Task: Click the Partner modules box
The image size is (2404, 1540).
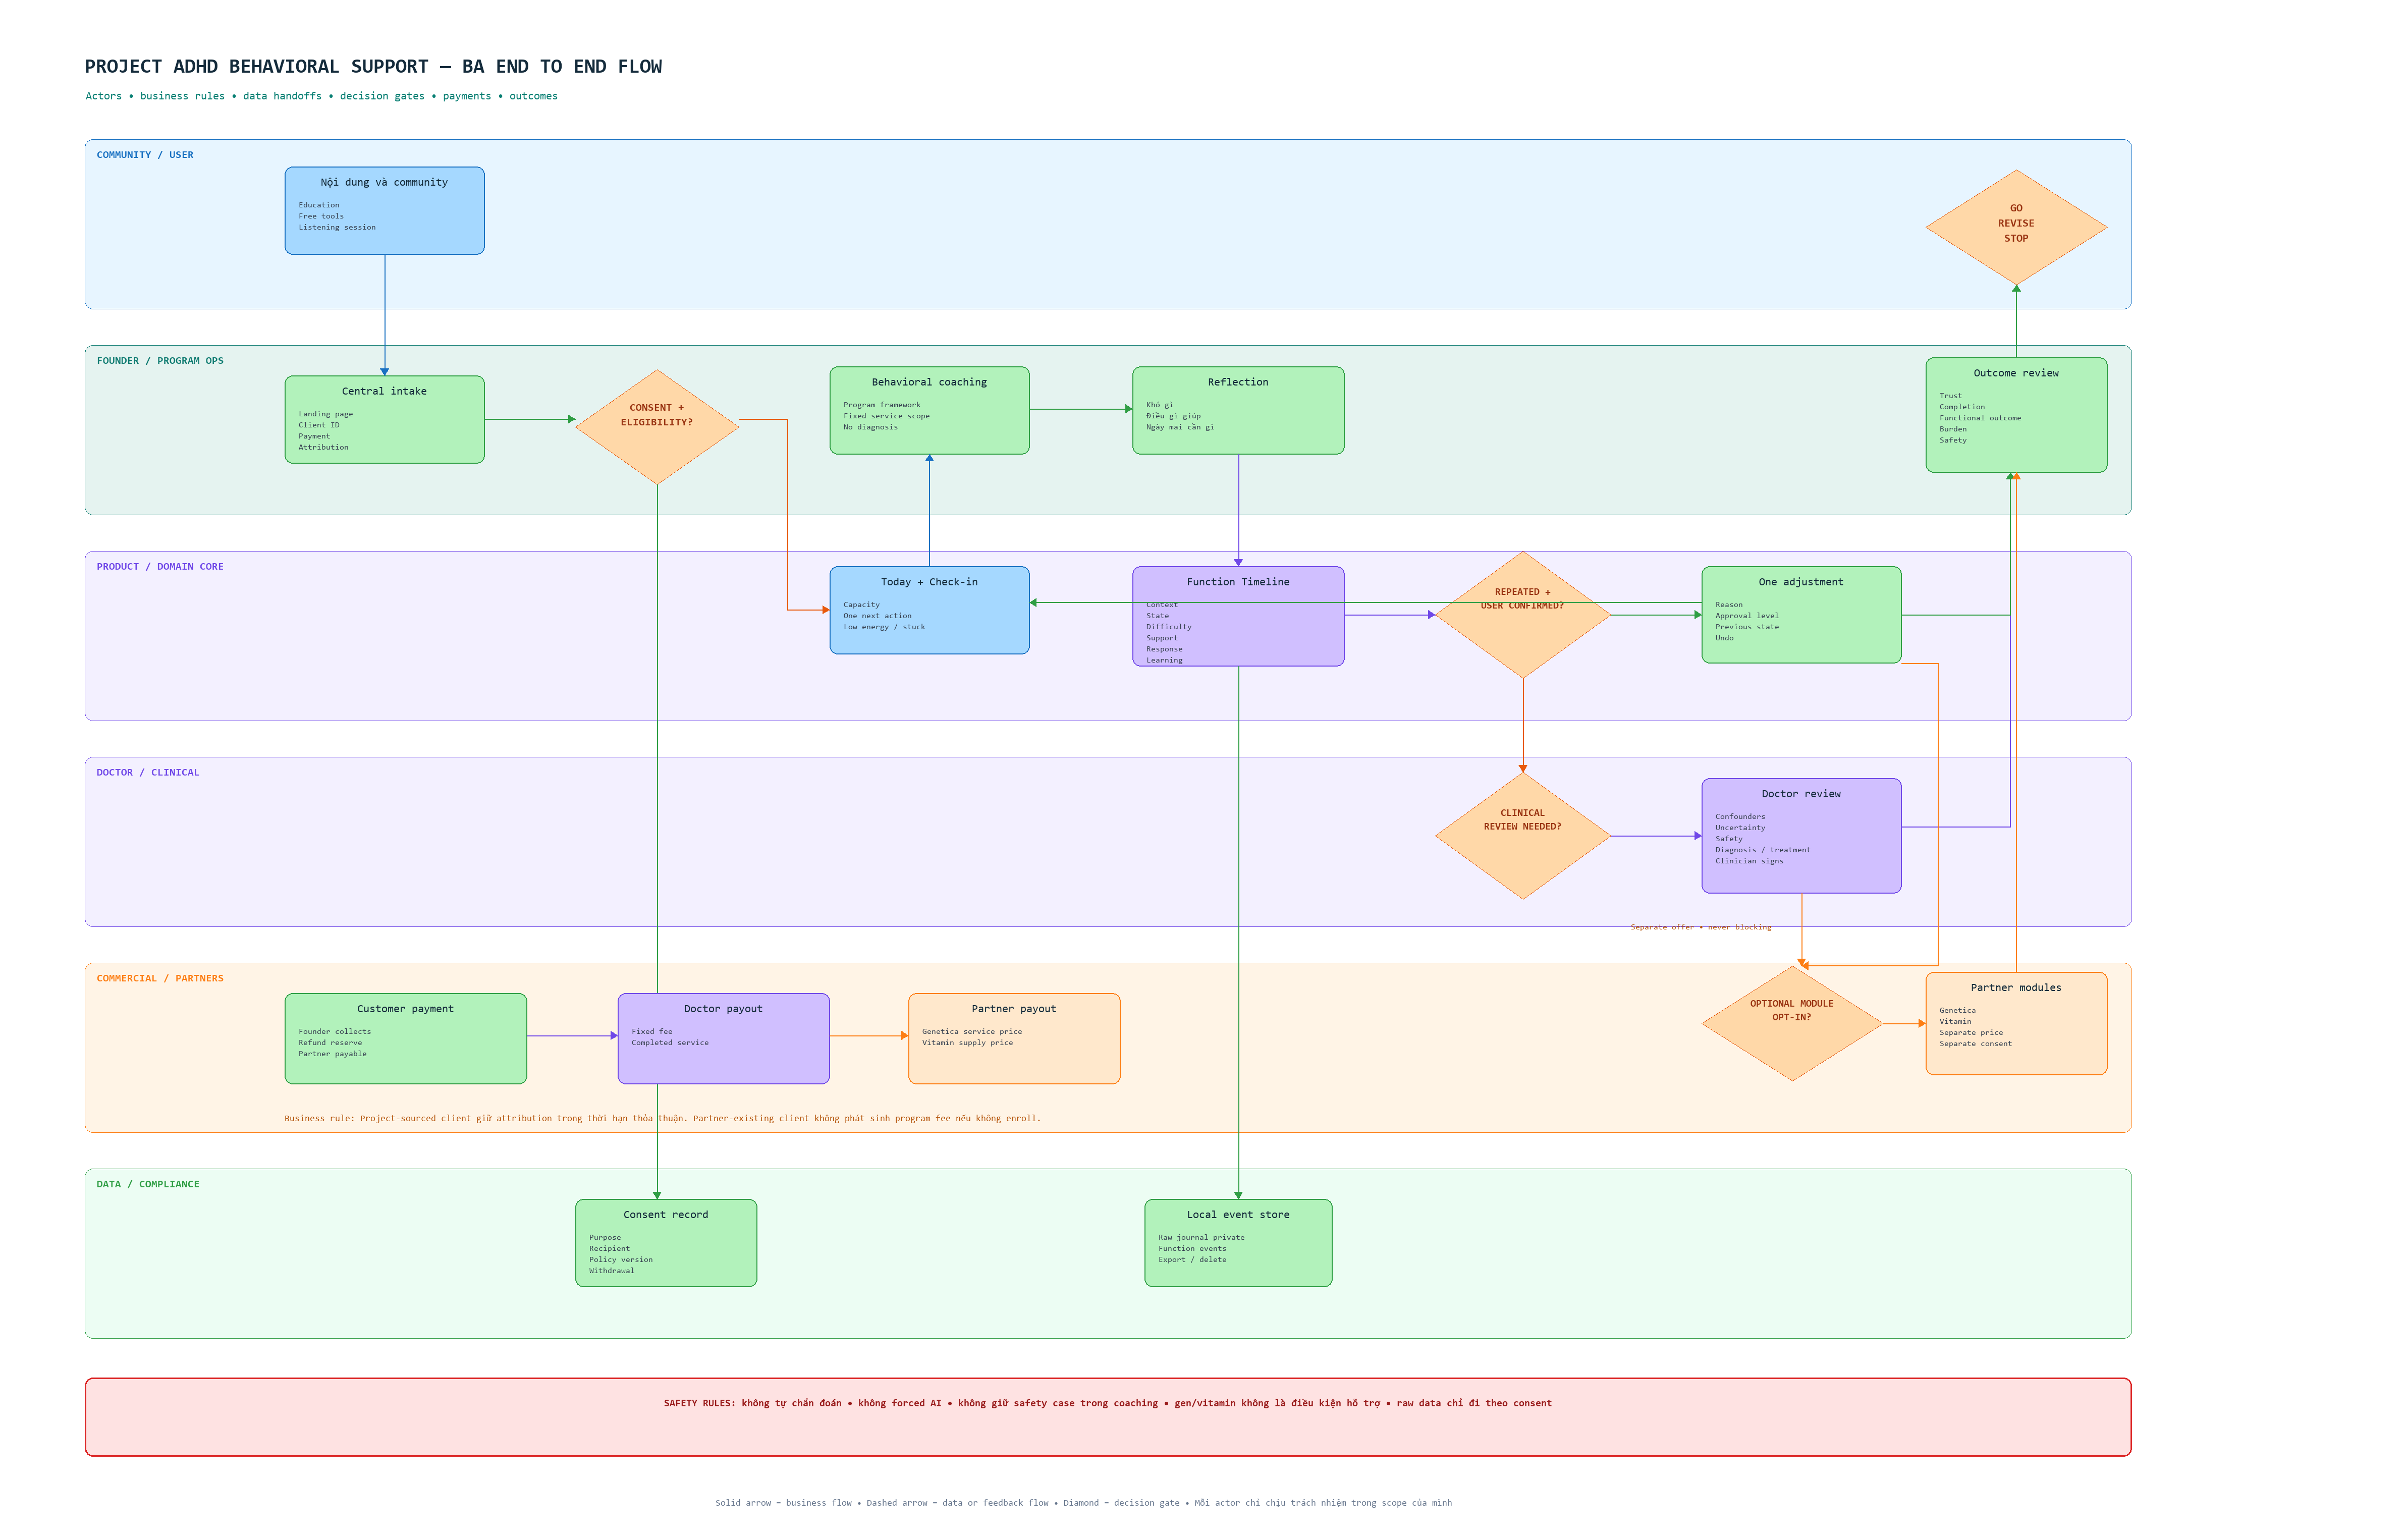Action: click(2016, 1023)
